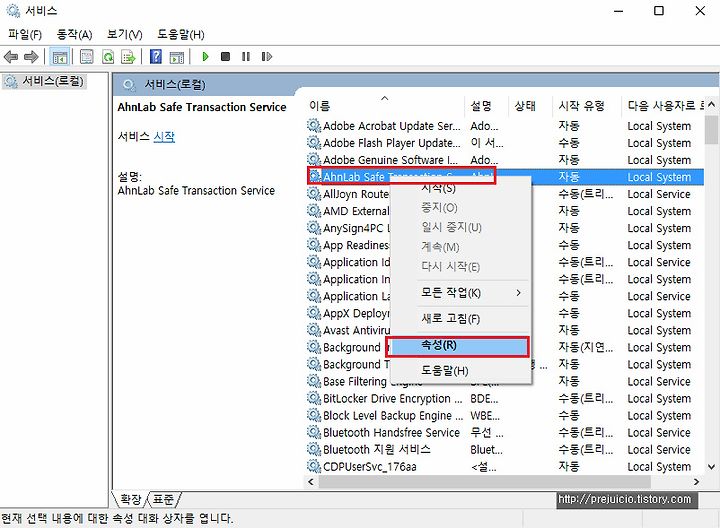Image resolution: width=720 pixels, height=528 pixels.
Task: Click gear icon of AMD External row
Action: coord(314,211)
